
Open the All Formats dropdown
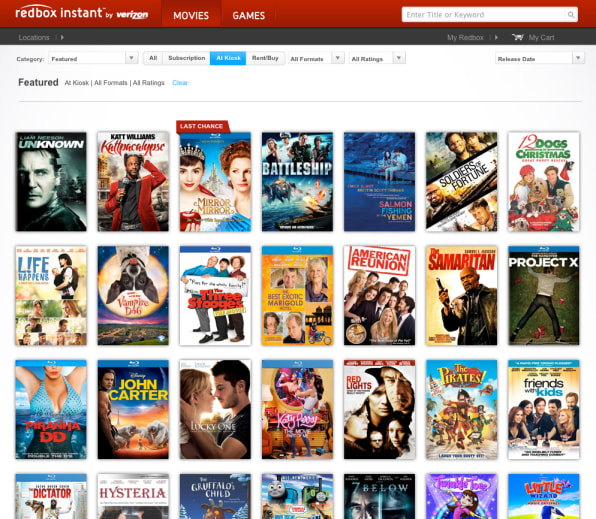tap(316, 58)
